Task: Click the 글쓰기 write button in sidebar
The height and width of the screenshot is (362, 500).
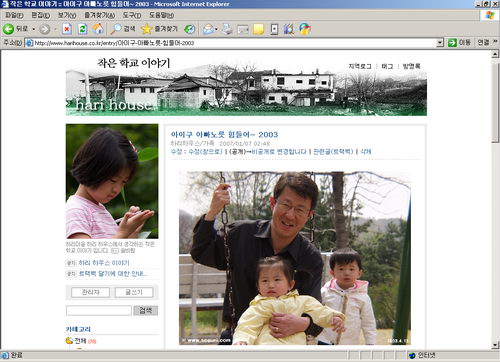Action: tap(134, 292)
